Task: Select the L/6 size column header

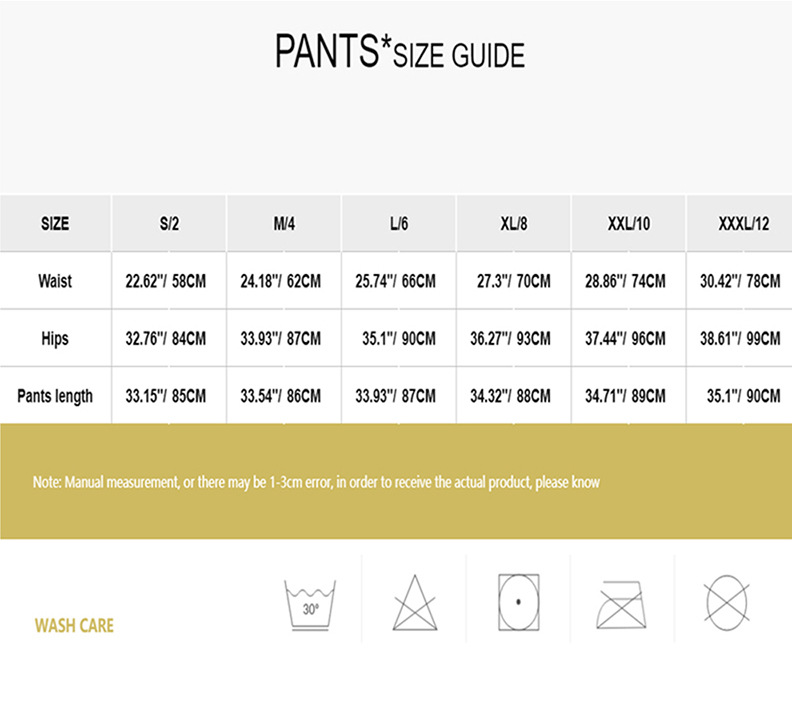Action: (x=399, y=224)
